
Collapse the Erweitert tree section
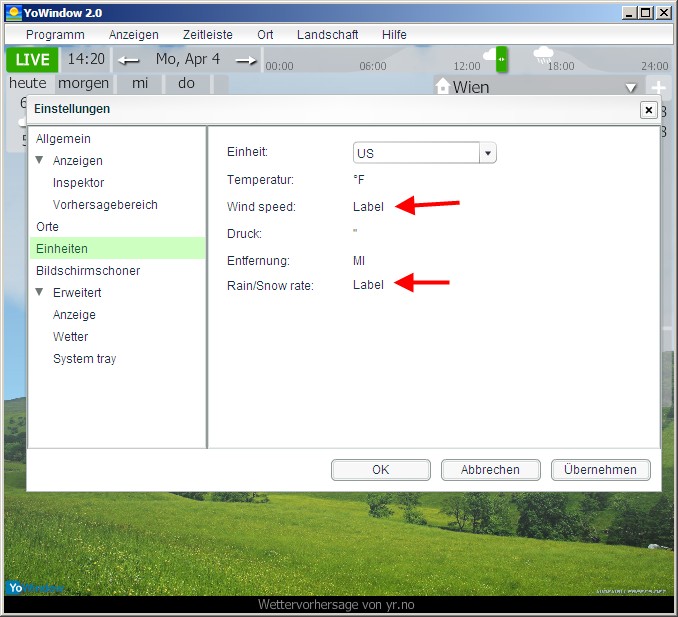[40, 293]
